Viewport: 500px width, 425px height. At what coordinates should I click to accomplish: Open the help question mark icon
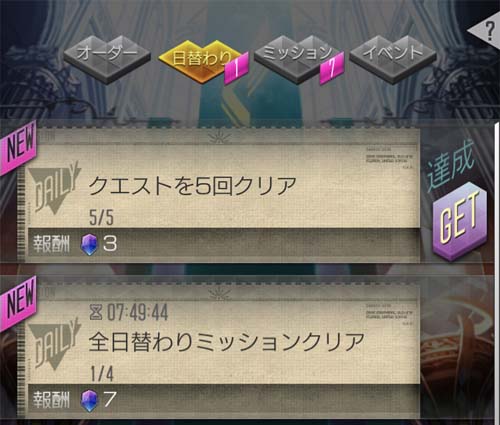click(x=488, y=31)
